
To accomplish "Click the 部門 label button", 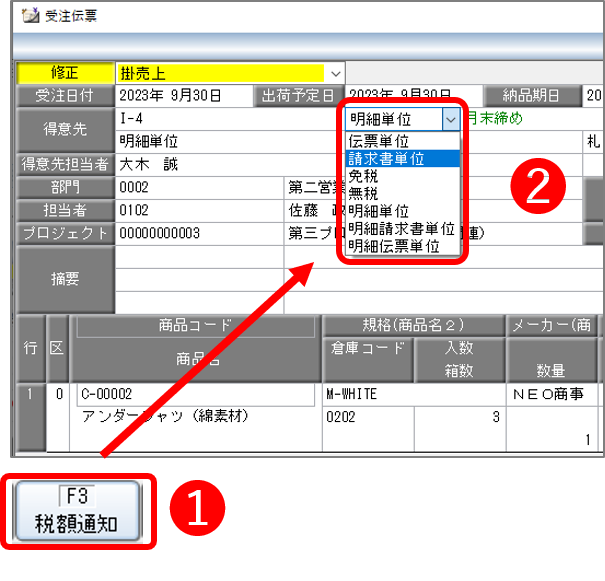I will coord(65,187).
